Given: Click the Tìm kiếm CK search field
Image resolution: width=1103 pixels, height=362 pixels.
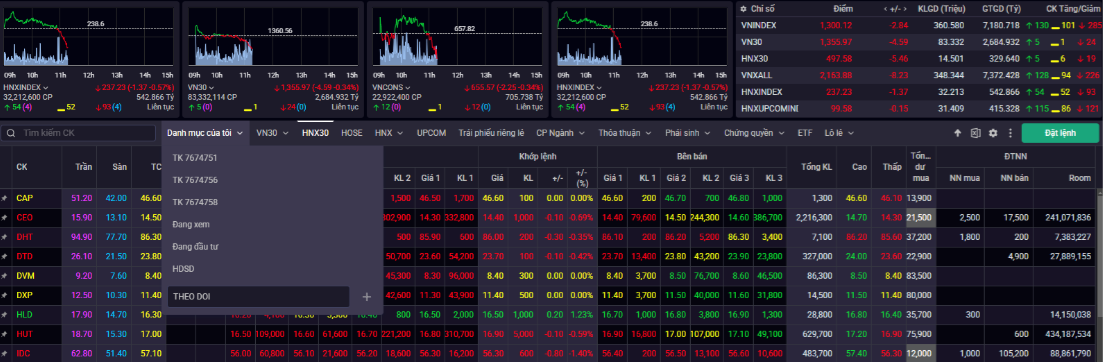Looking at the screenshot, I should (80, 133).
